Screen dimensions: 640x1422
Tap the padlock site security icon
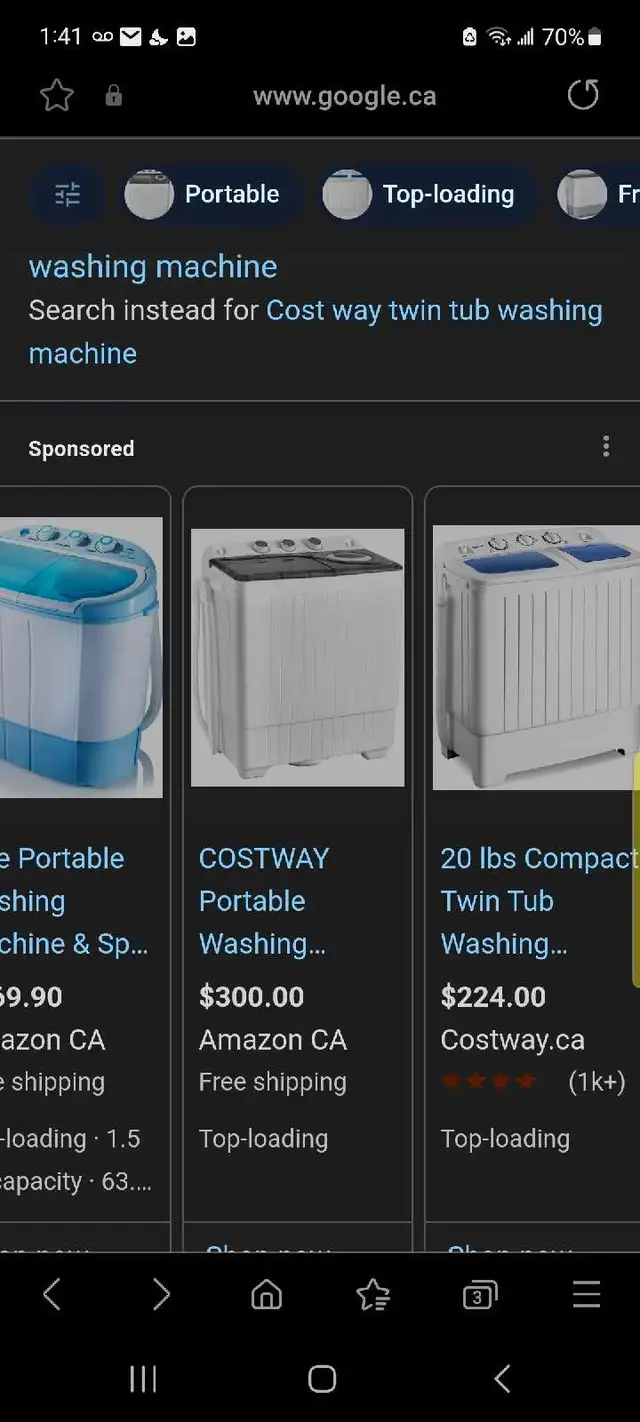point(114,96)
